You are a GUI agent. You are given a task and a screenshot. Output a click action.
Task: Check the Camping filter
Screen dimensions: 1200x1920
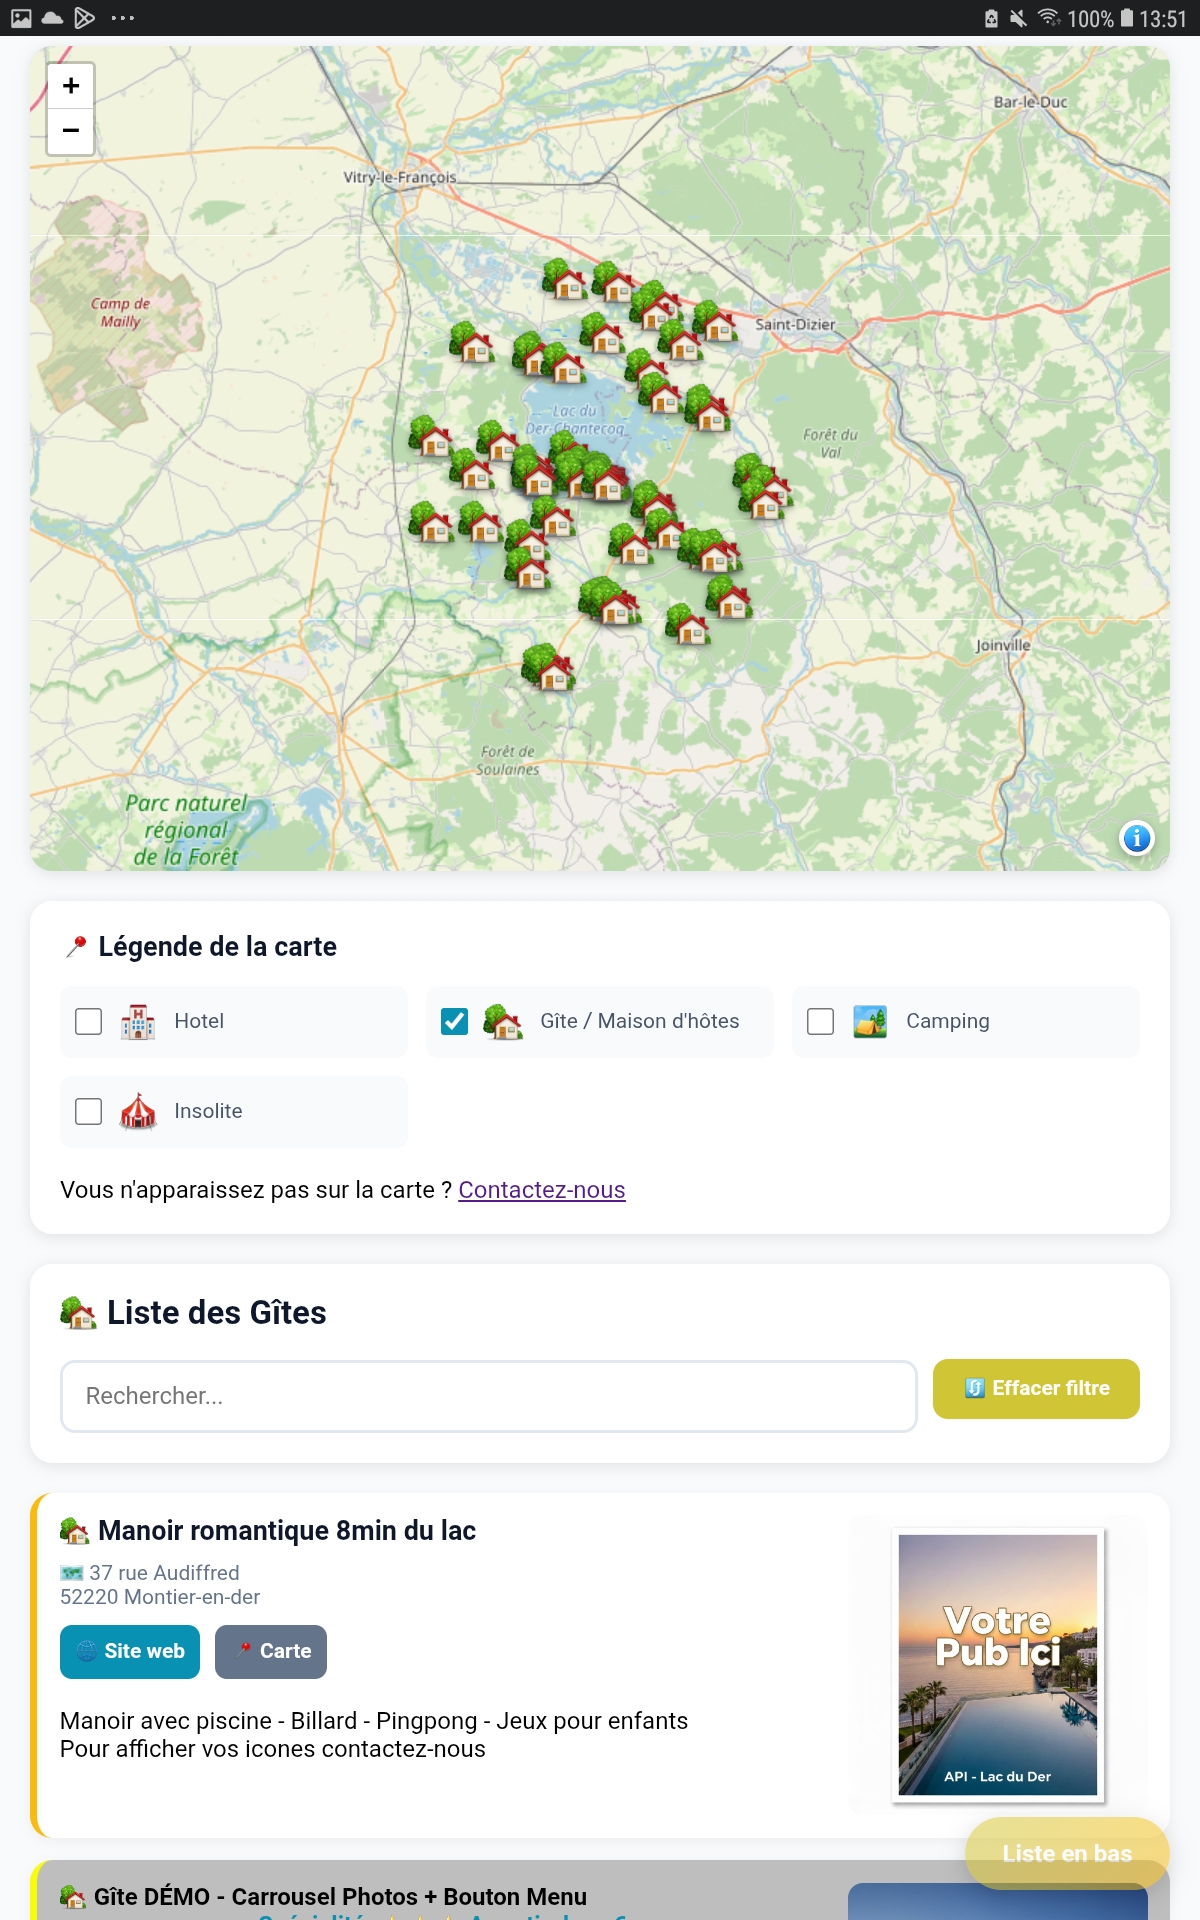tap(821, 1021)
